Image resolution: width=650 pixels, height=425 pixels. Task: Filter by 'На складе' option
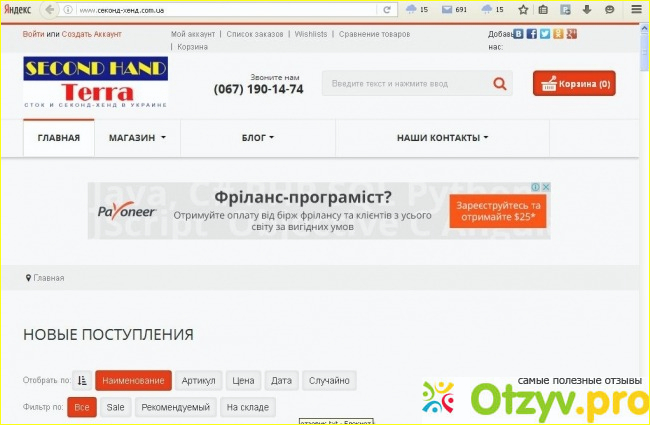tap(246, 408)
